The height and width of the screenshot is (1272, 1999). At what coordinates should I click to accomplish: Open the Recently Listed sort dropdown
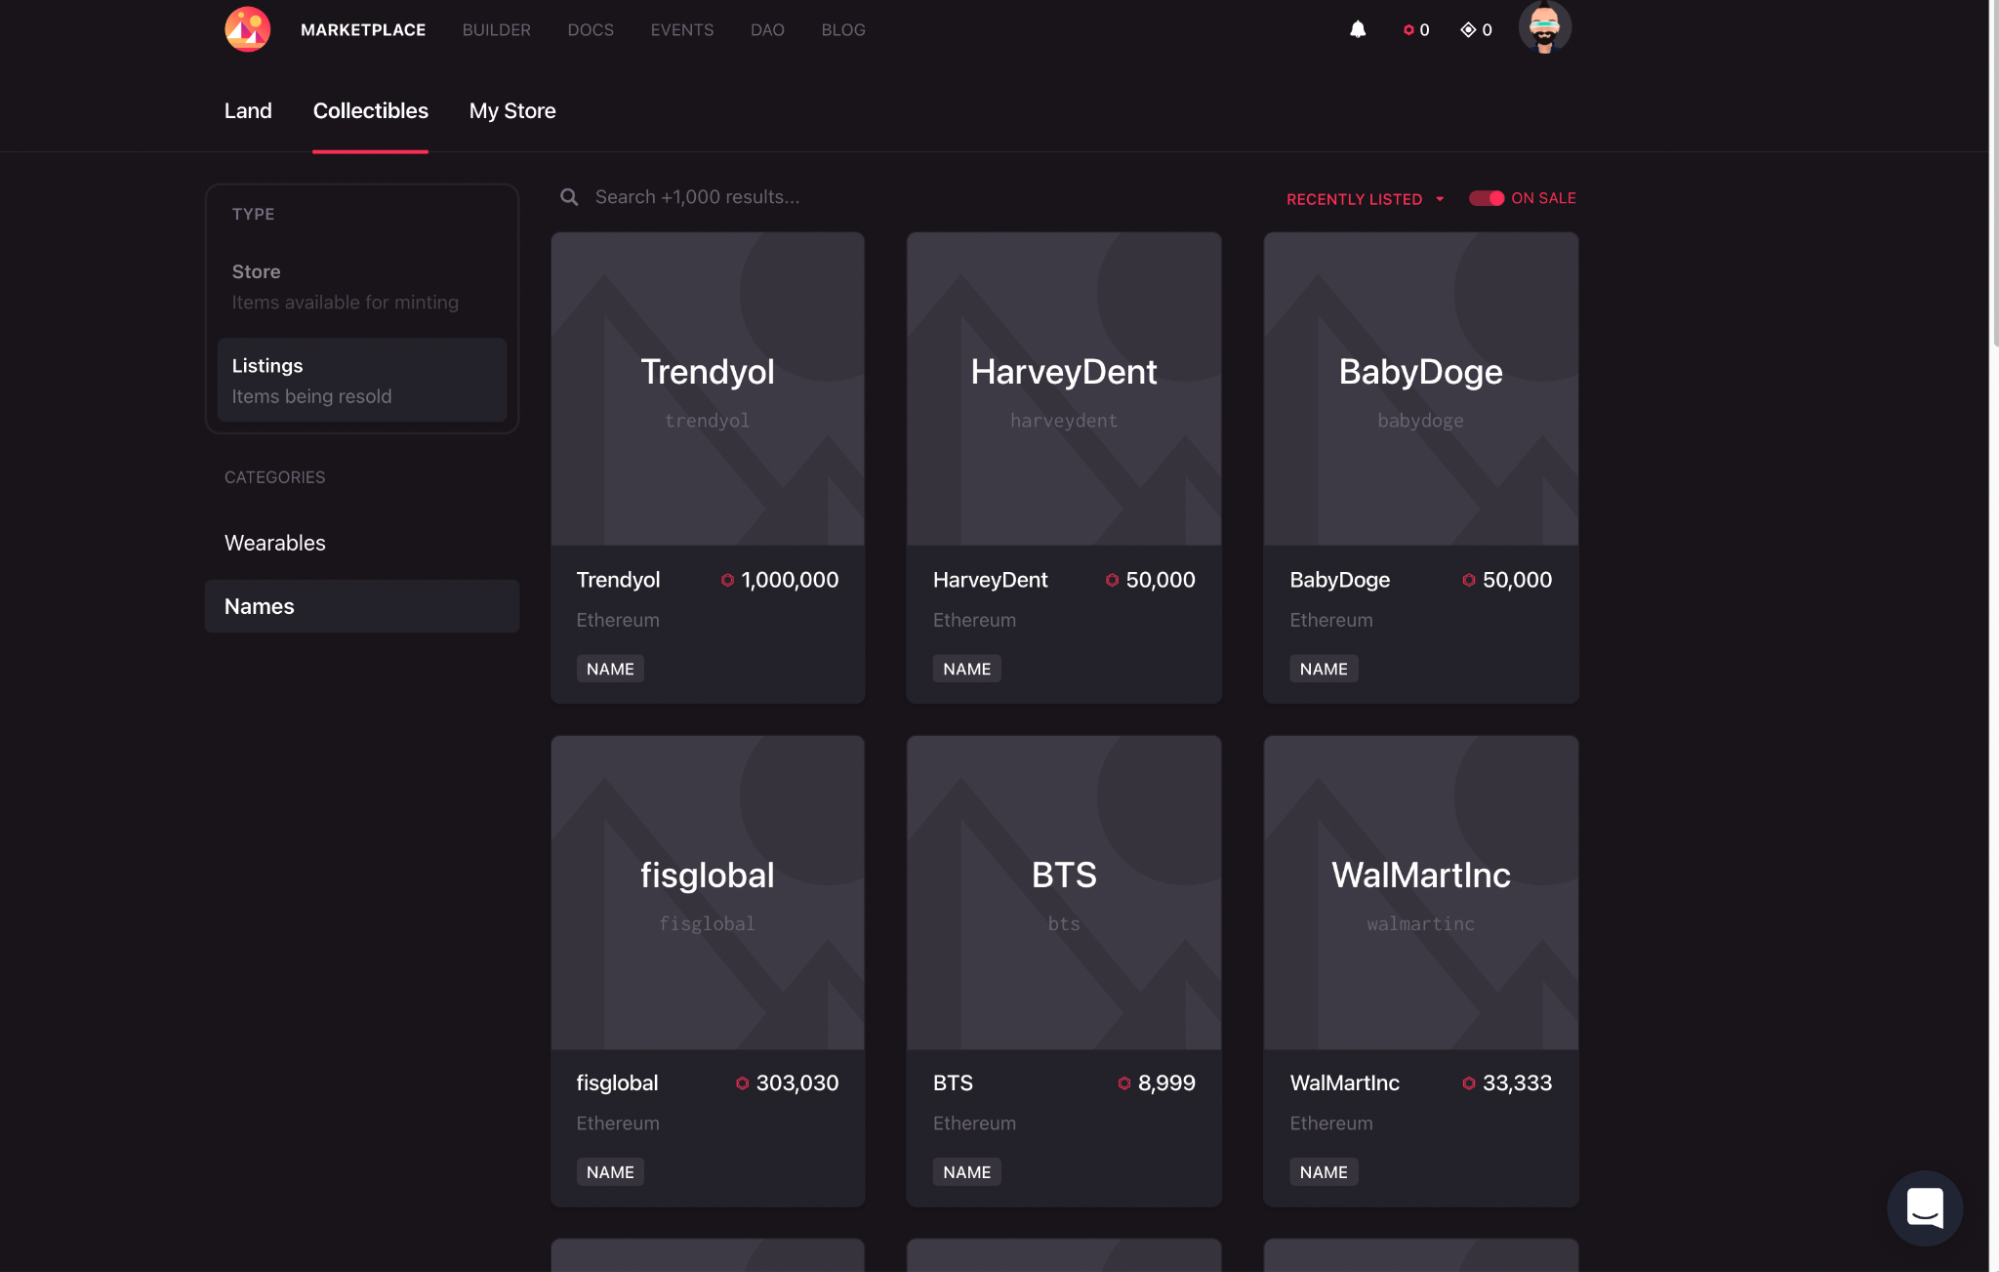pyautogui.click(x=1365, y=199)
